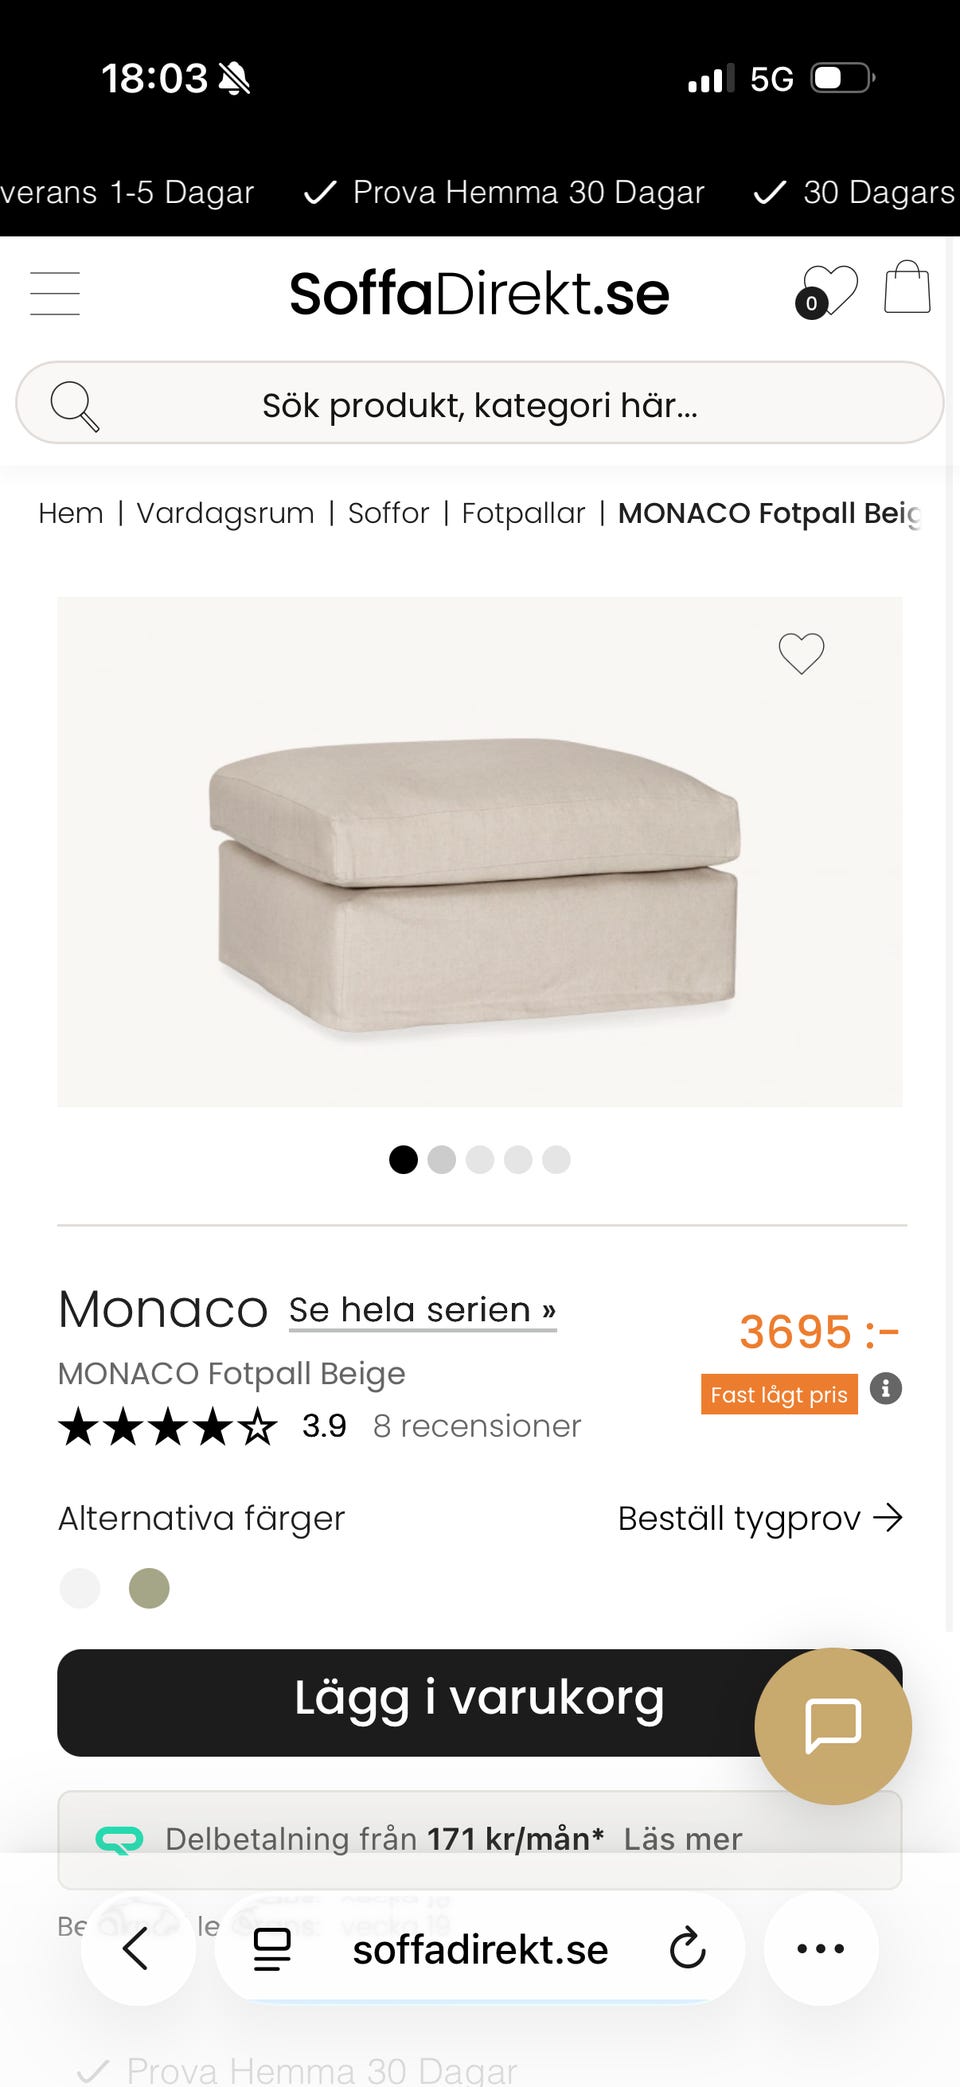Open the wishlist heart in header

coord(828,291)
